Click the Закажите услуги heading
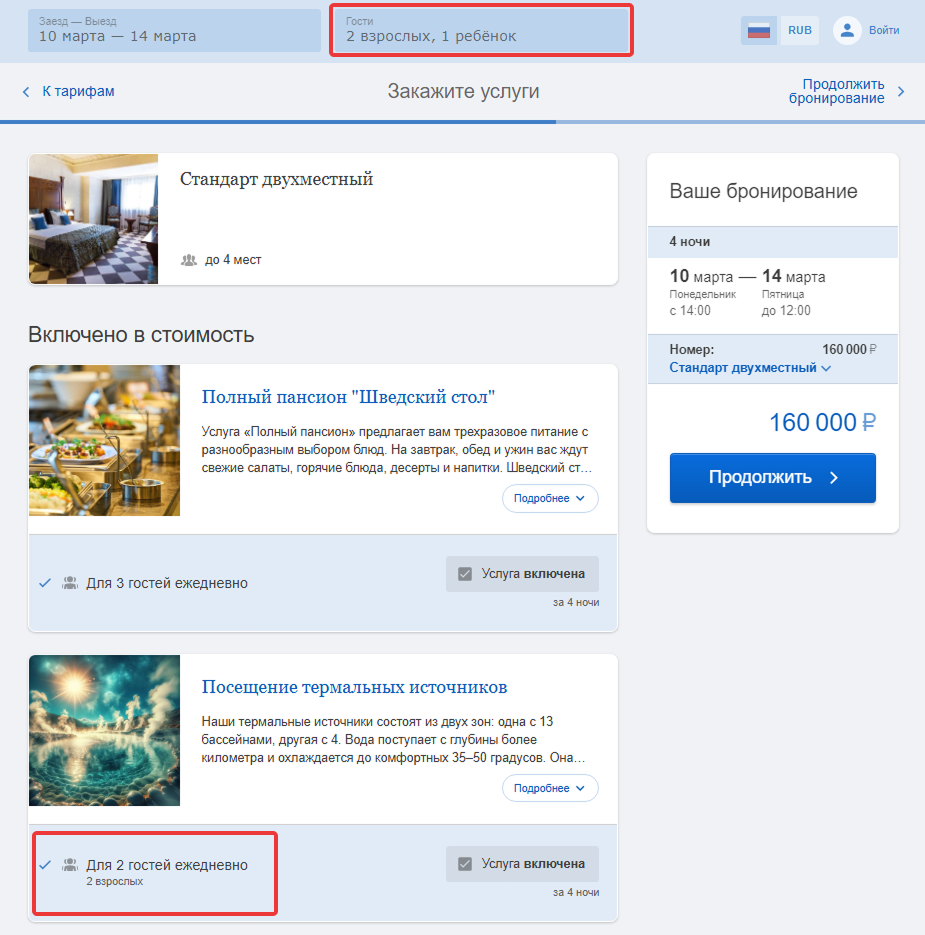The height and width of the screenshot is (935, 925). (x=463, y=91)
